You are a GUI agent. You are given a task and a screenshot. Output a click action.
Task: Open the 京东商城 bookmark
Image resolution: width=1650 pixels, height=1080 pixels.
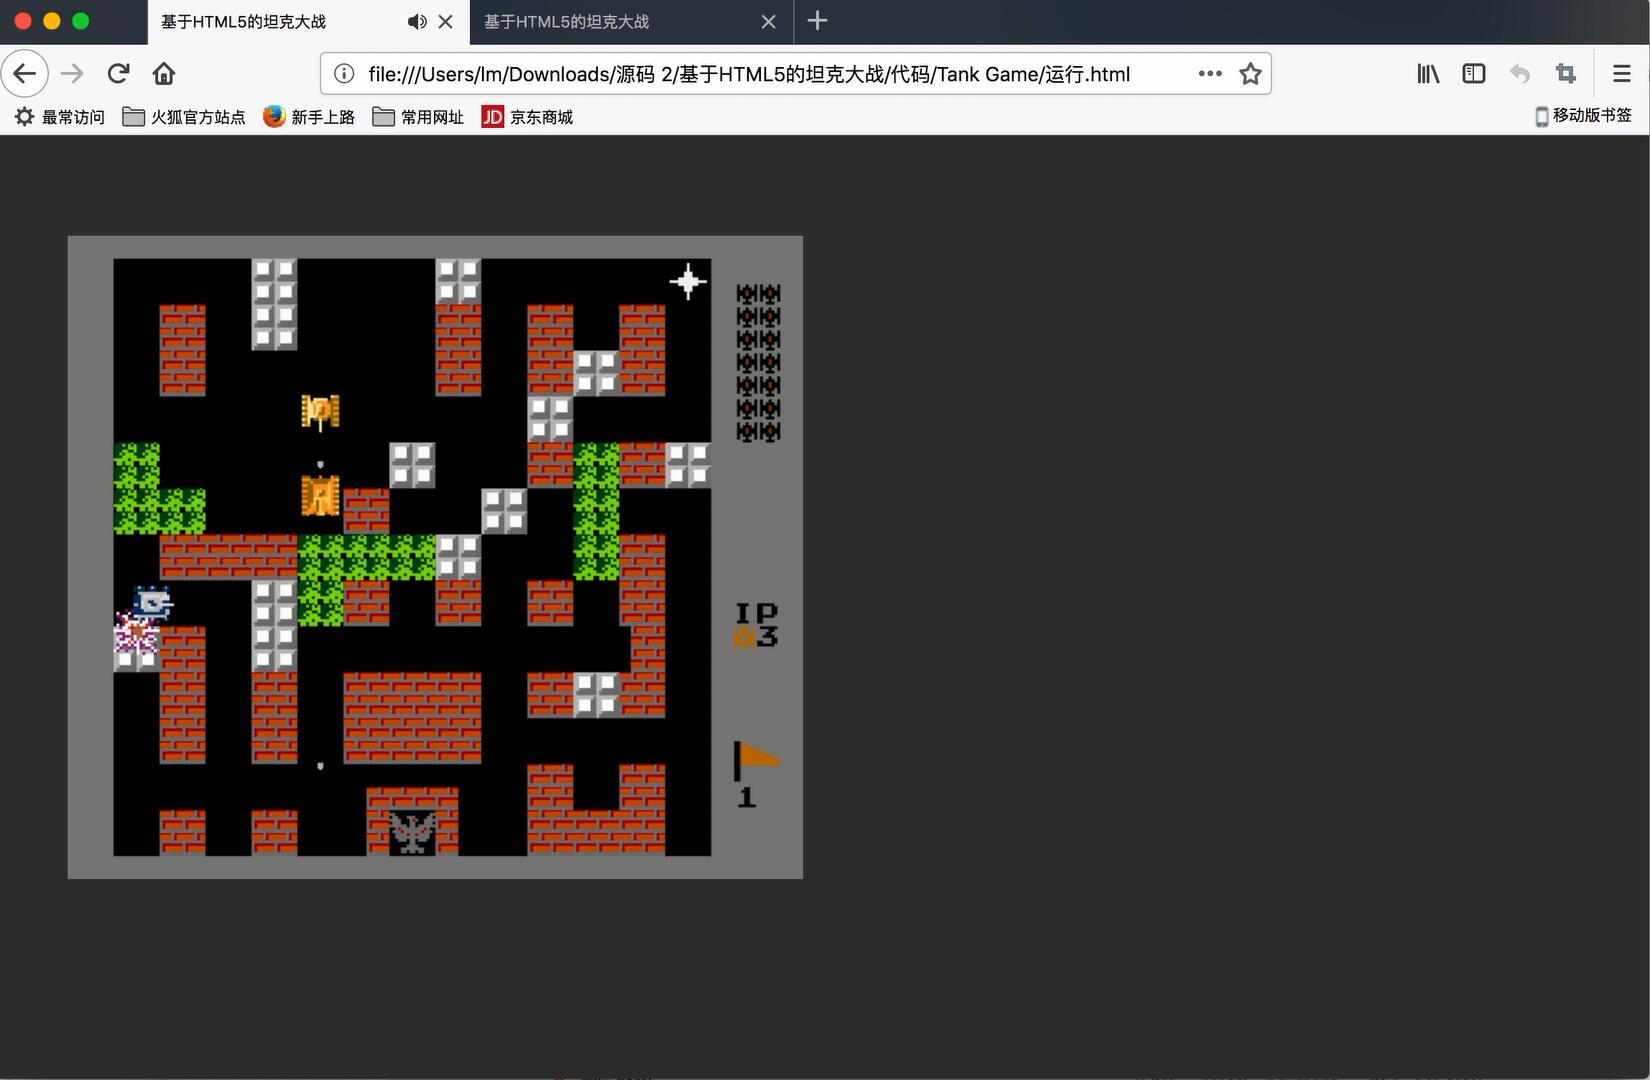click(x=527, y=117)
